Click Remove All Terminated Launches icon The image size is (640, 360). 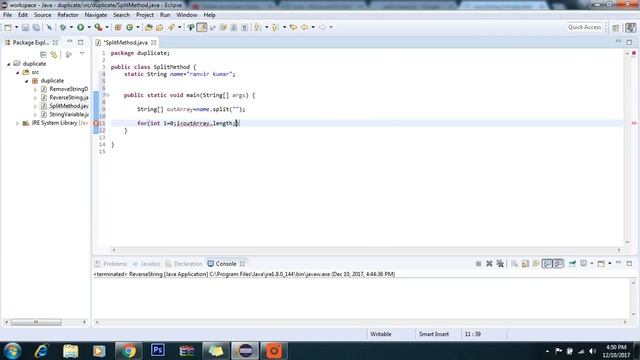coord(500,264)
